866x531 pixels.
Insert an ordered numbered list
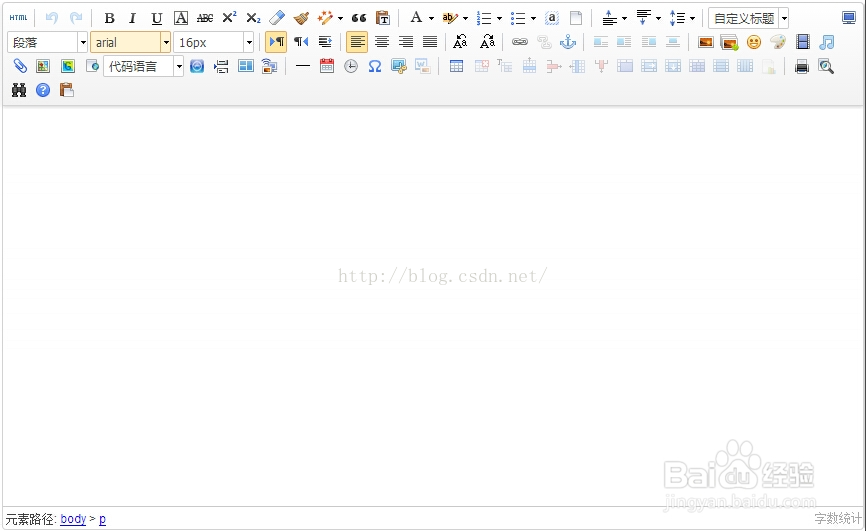coord(484,18)
